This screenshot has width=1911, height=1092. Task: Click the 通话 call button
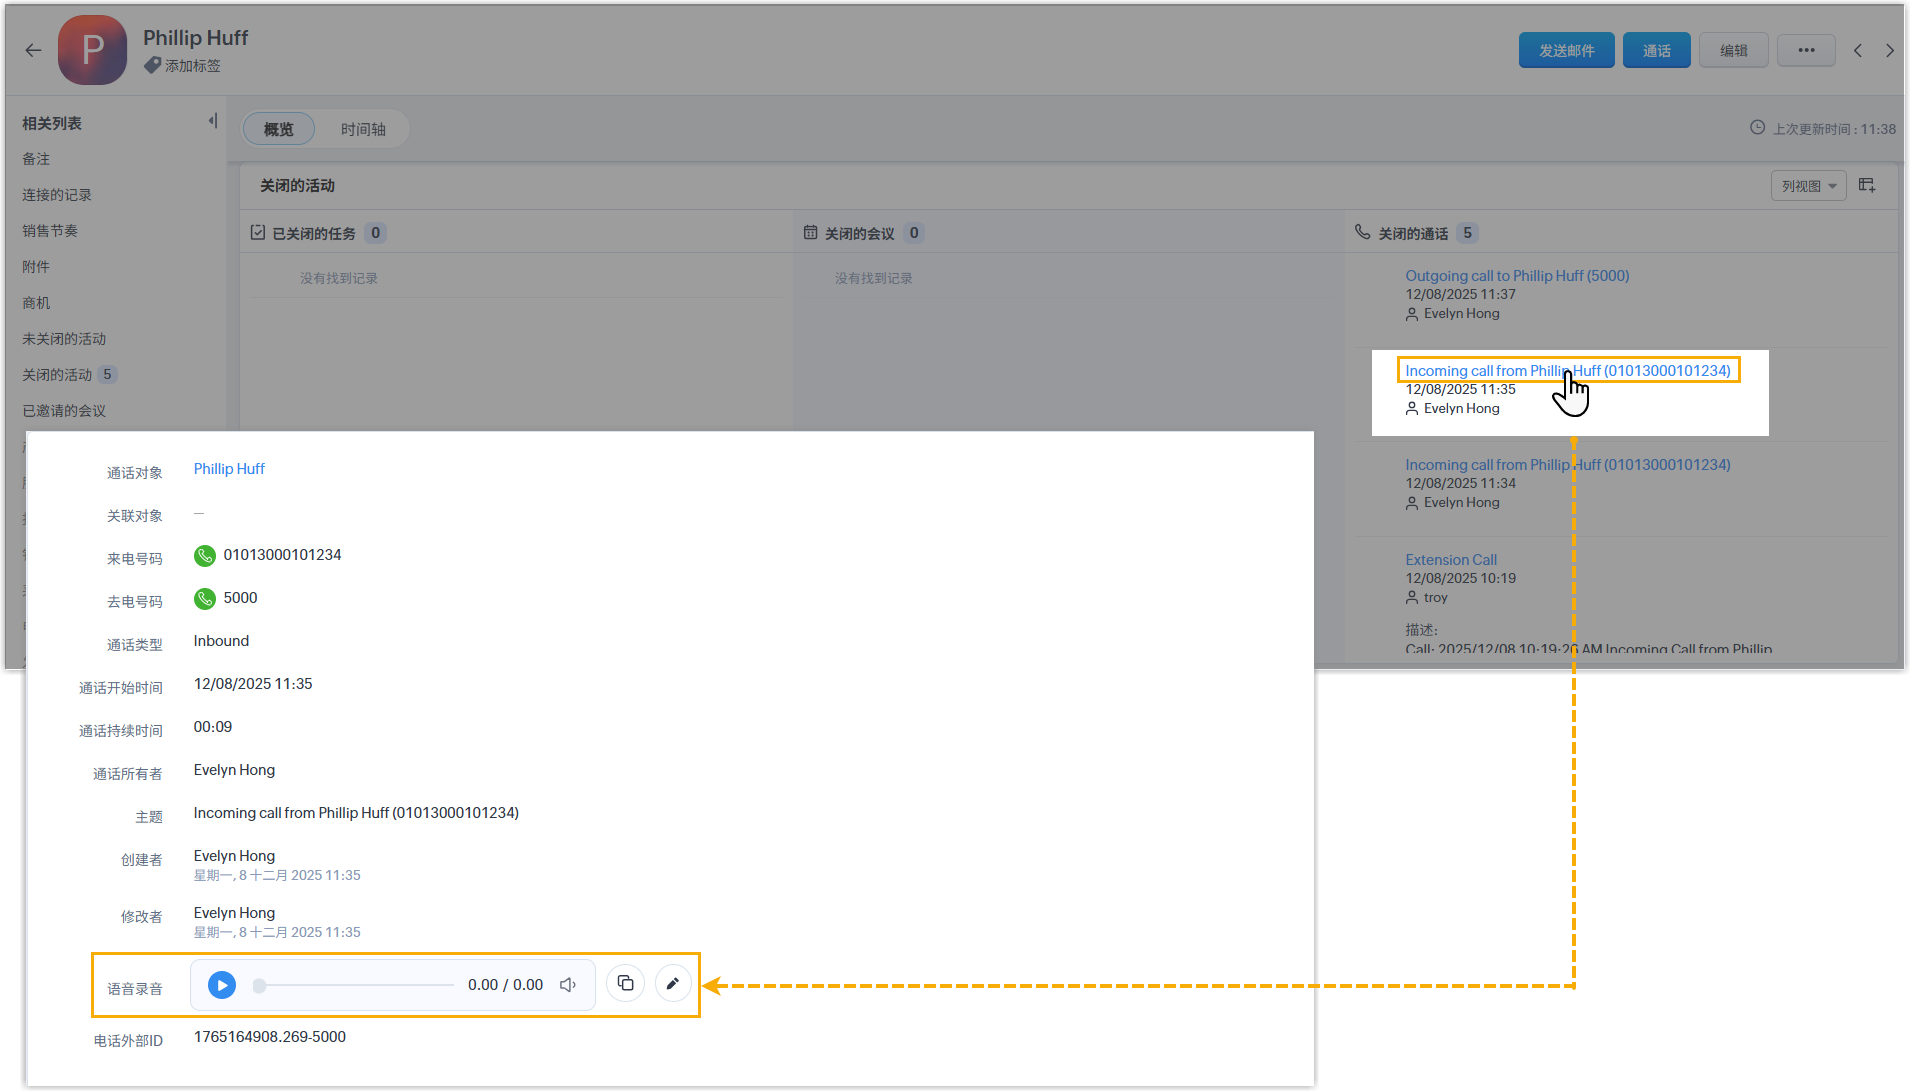[x=1656, y=50]
